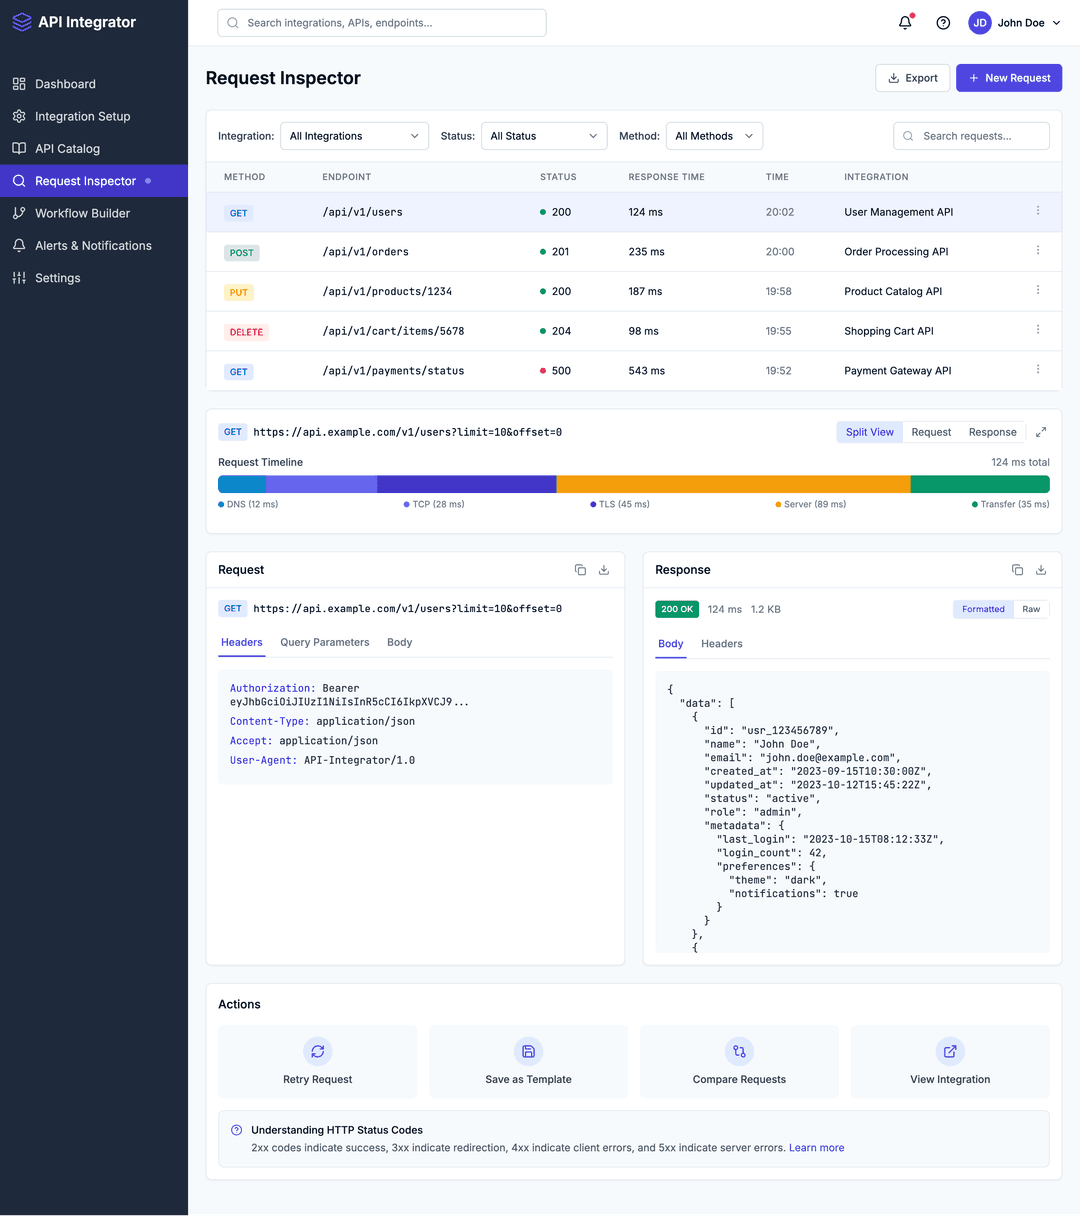
Task: Open the Learn more link about status codes
Action: pos(816,1147)
